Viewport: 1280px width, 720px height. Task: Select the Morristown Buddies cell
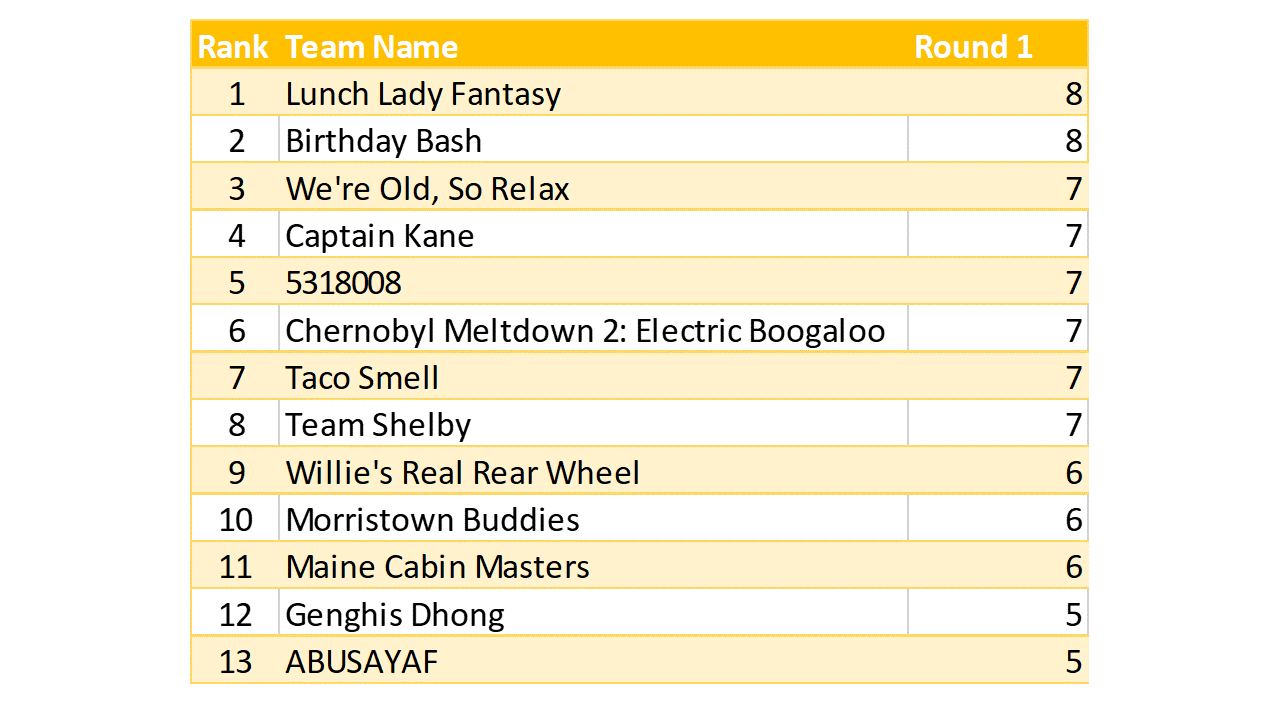point(432,520)
